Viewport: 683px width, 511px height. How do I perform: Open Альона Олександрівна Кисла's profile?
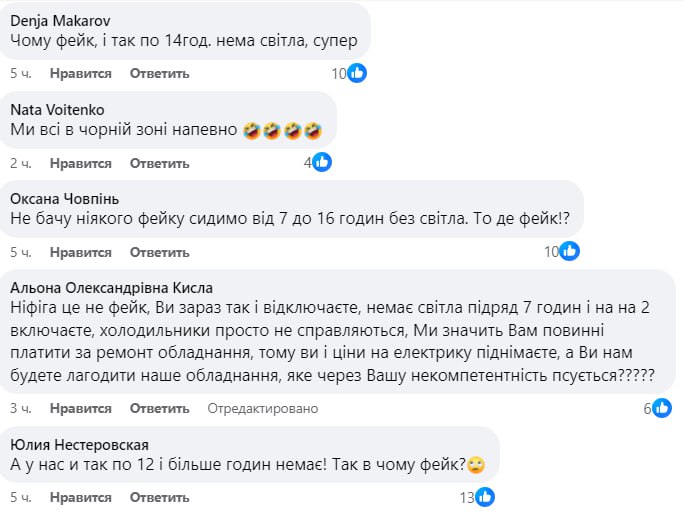point(111,287)
